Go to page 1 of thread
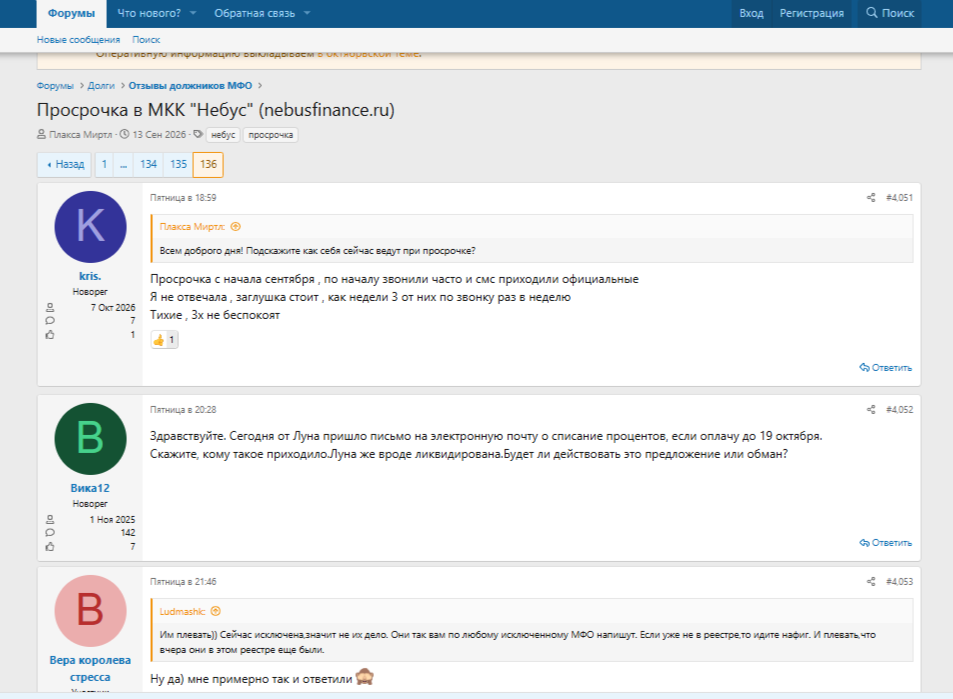Viewport: 953px width, 699px height. point(104,165)
